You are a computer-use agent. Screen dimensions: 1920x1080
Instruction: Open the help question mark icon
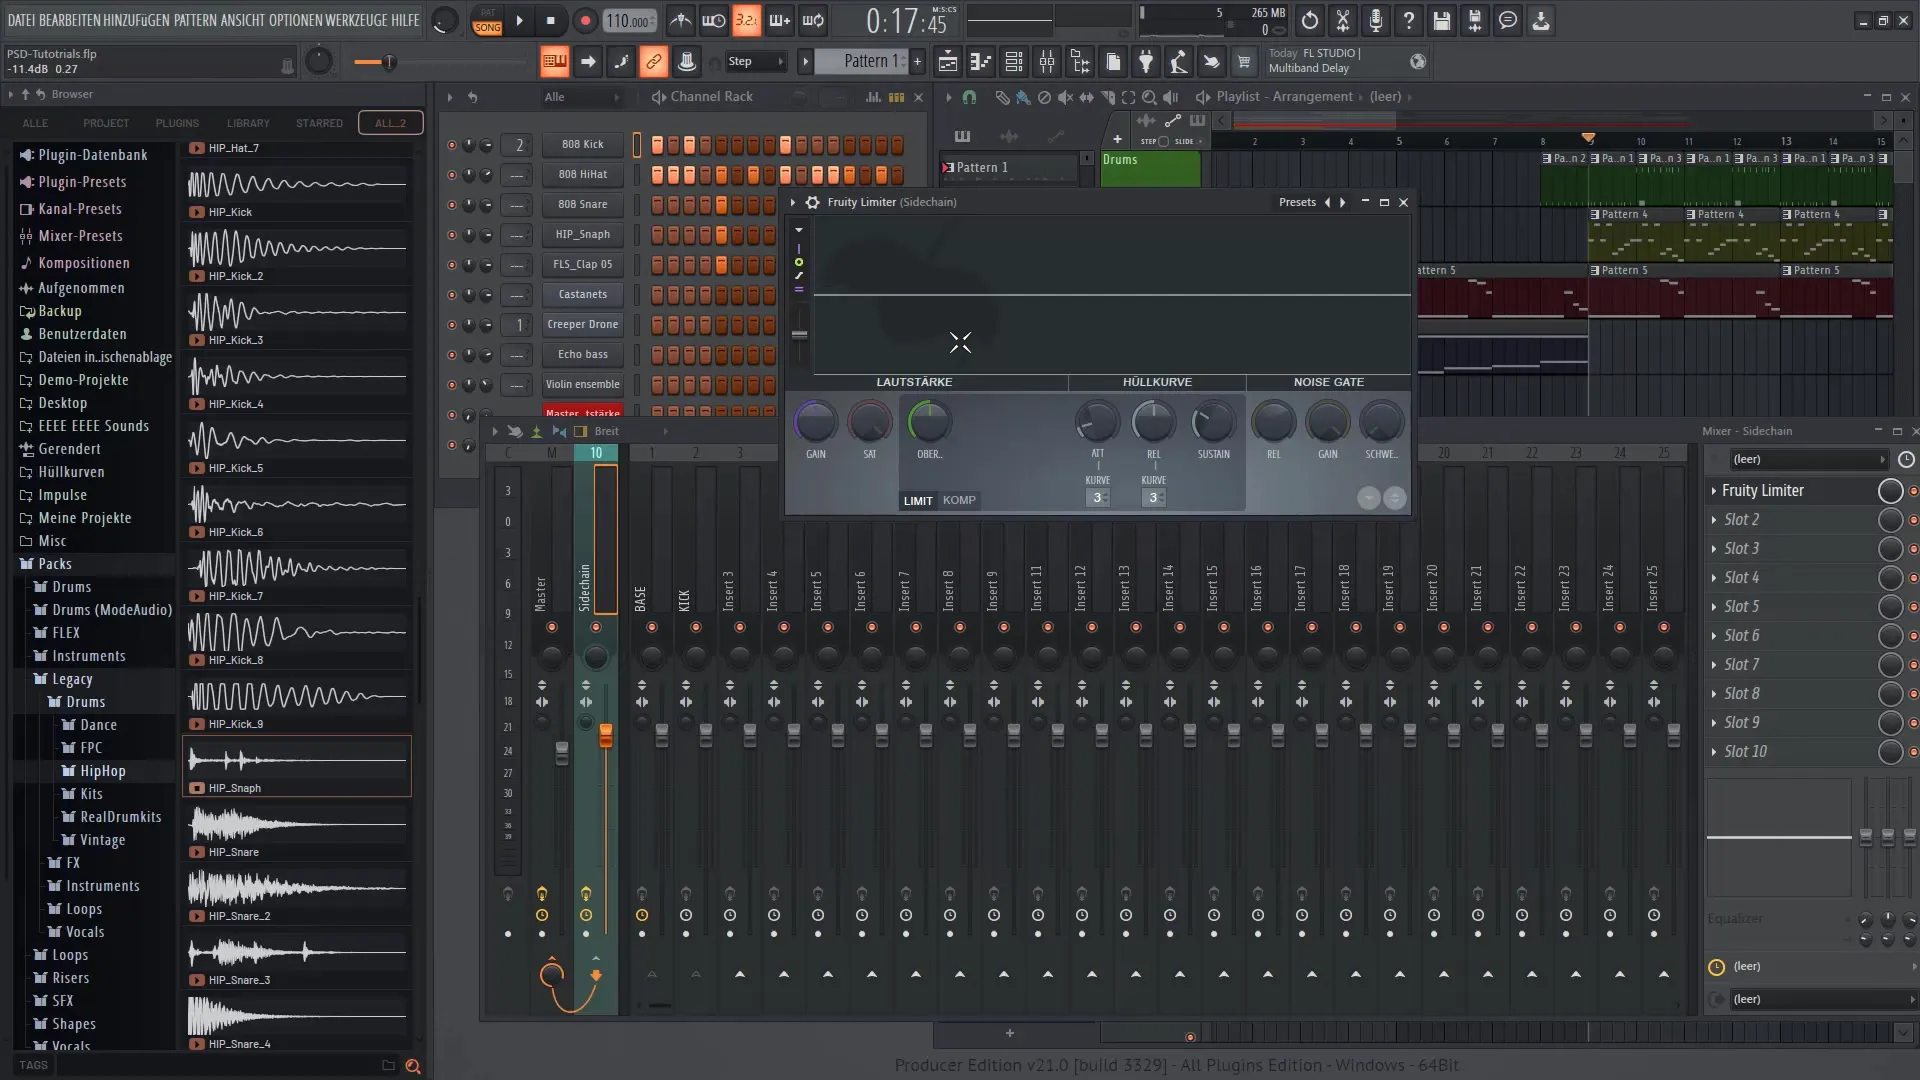[1408, 20]
